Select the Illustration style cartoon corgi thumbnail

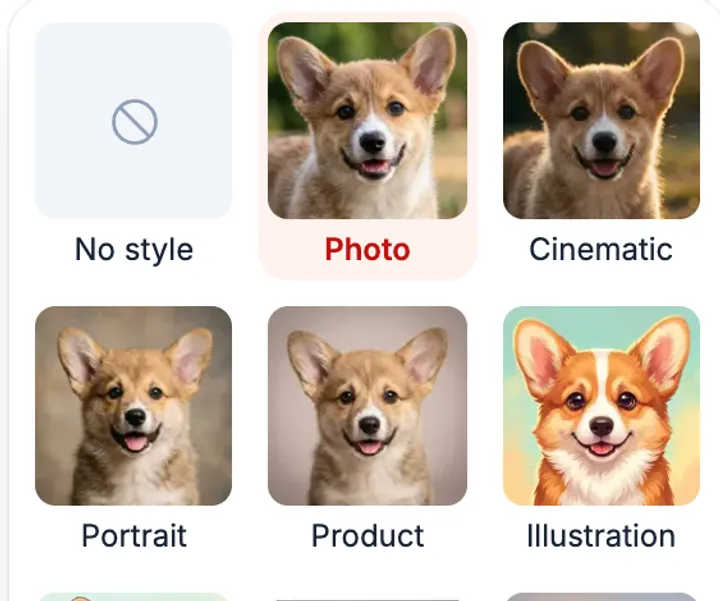pos(601,405)
